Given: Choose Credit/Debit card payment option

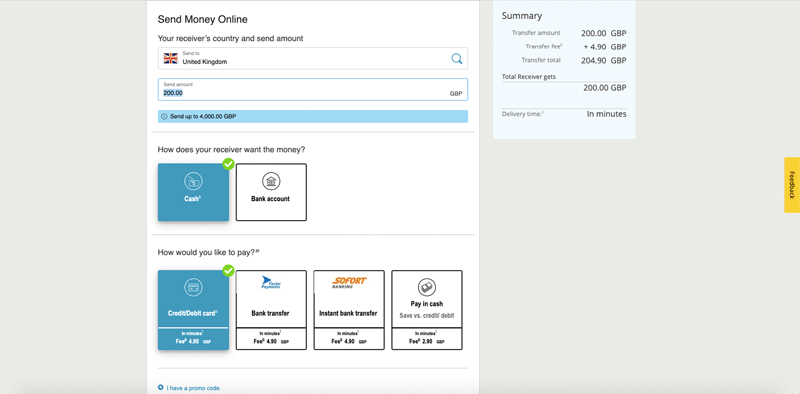Looking at the screenshot, I should pos(193,310).
